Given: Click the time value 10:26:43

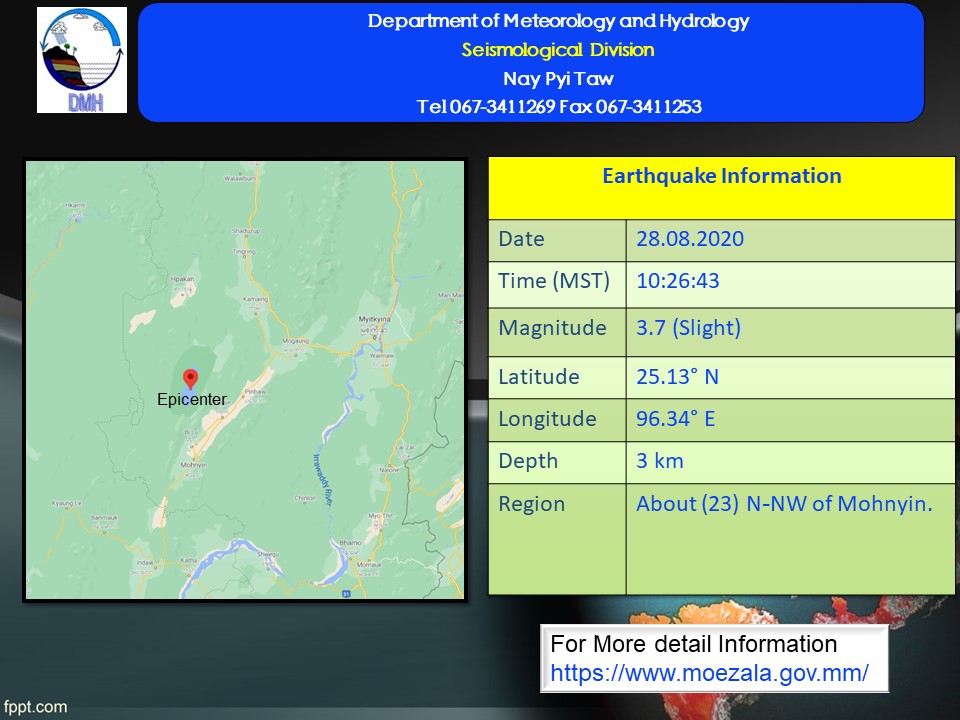Looking at the screenshot, I should click(677, 281).
